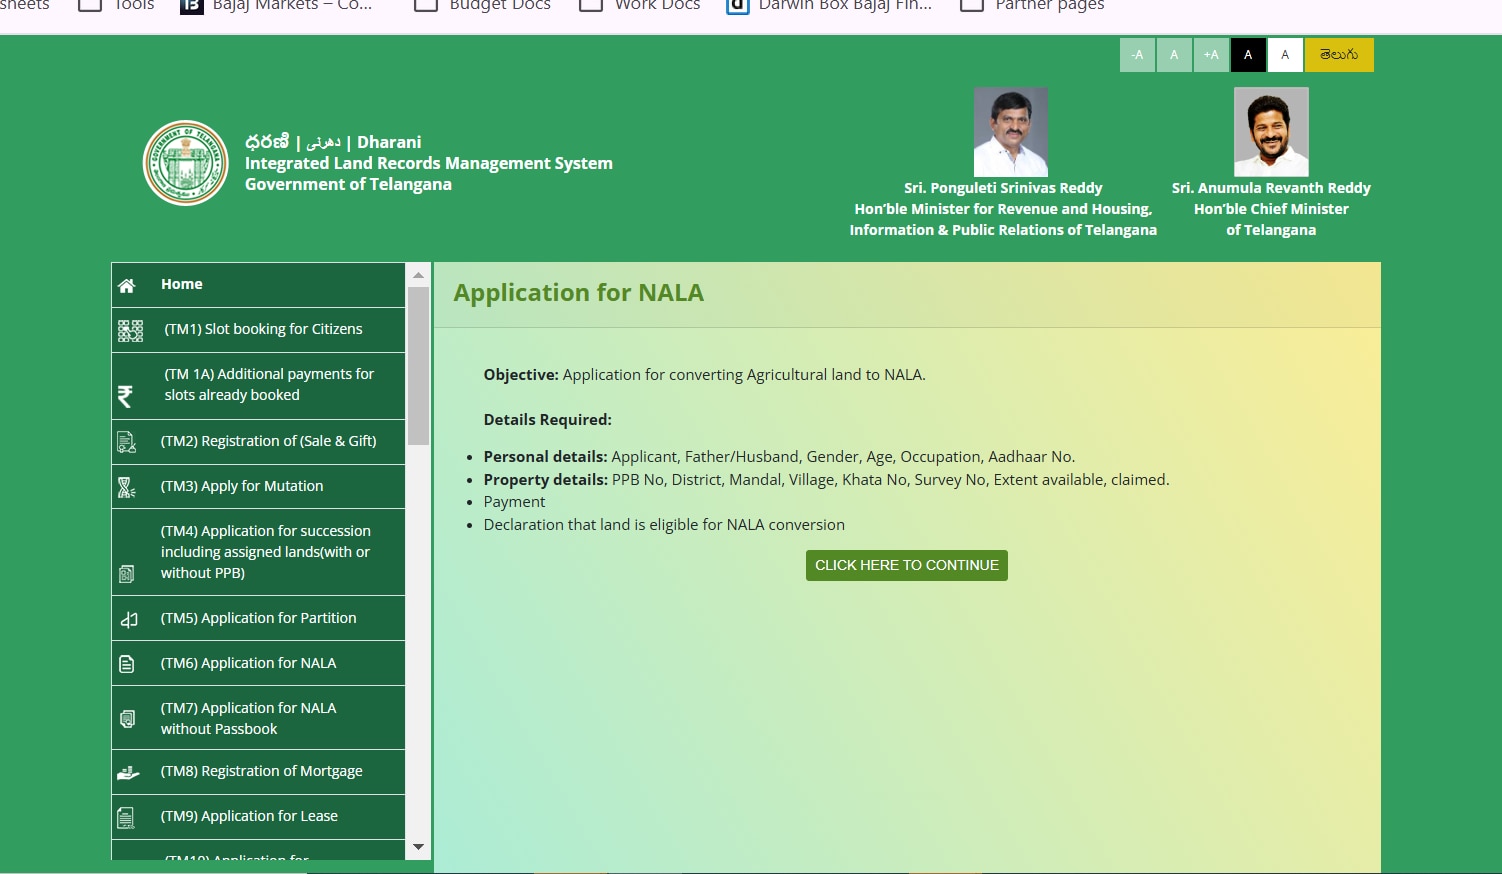
Task: Click the Apply for Mutation icon
Action: [127, 487]
